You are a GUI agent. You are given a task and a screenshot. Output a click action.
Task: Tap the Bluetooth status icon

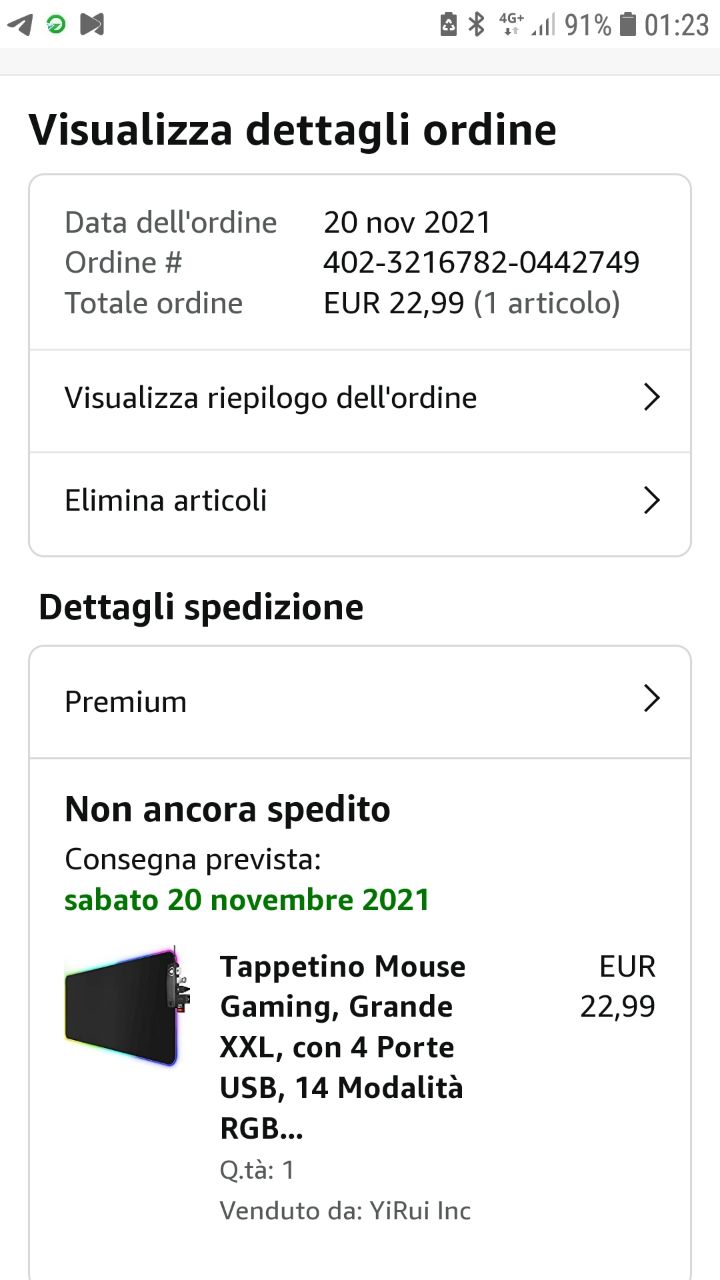pos(477,24)
